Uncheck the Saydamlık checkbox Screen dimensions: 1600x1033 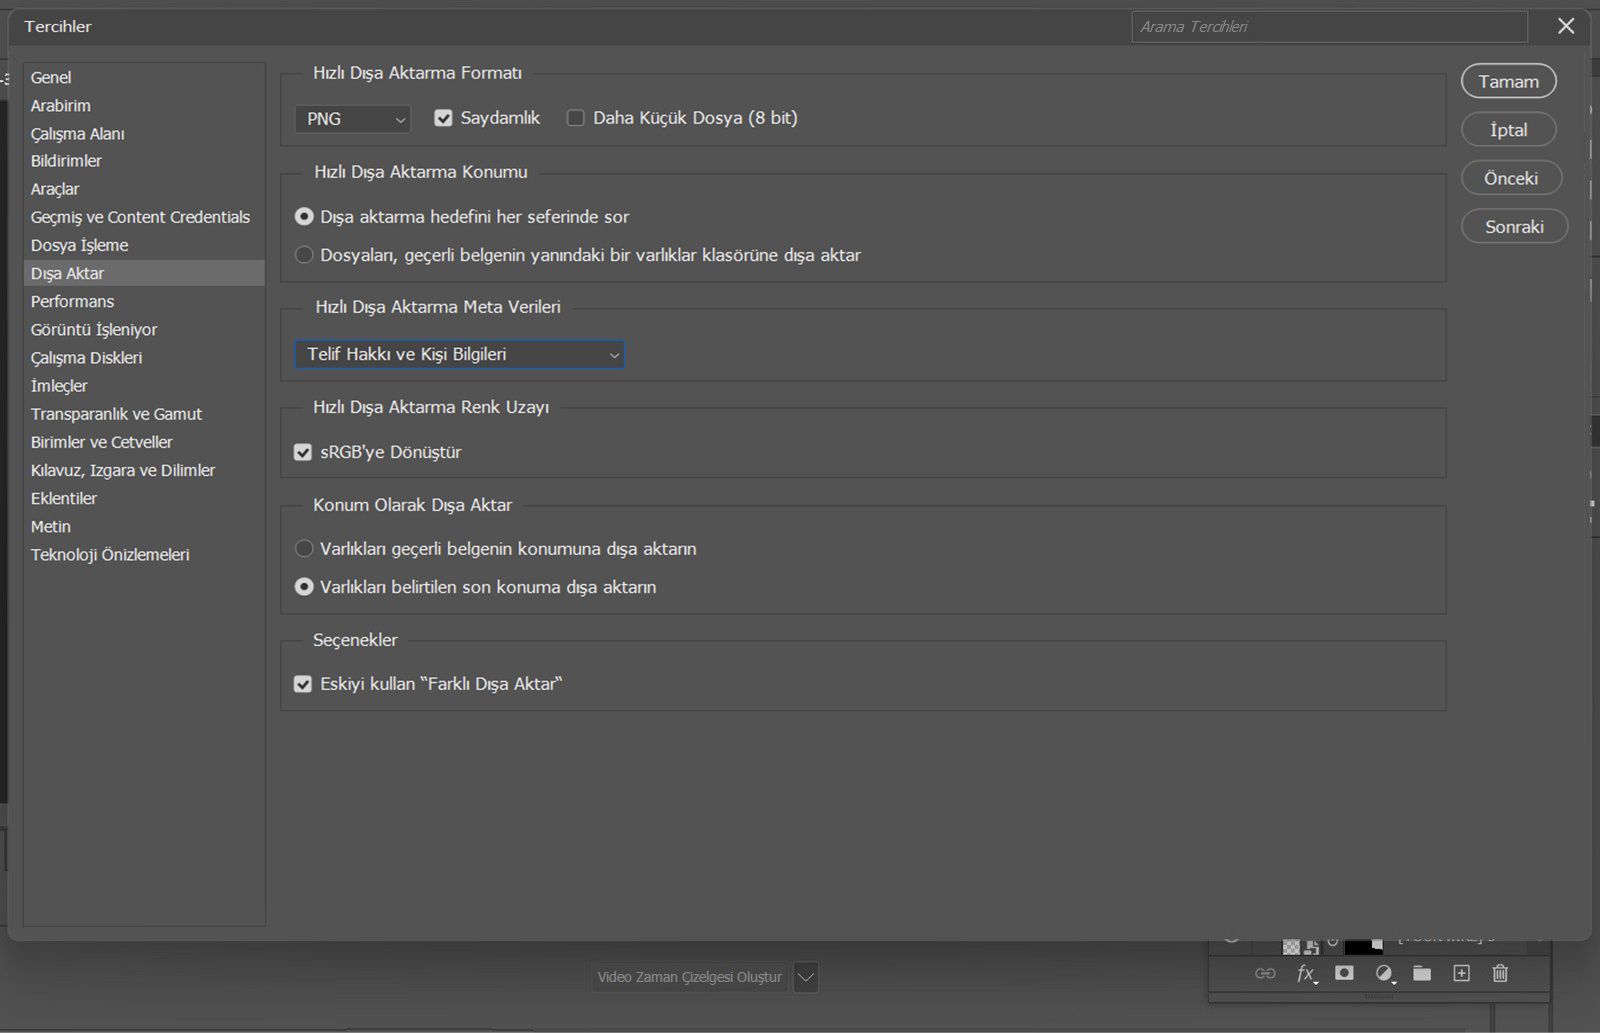point(443,118)
